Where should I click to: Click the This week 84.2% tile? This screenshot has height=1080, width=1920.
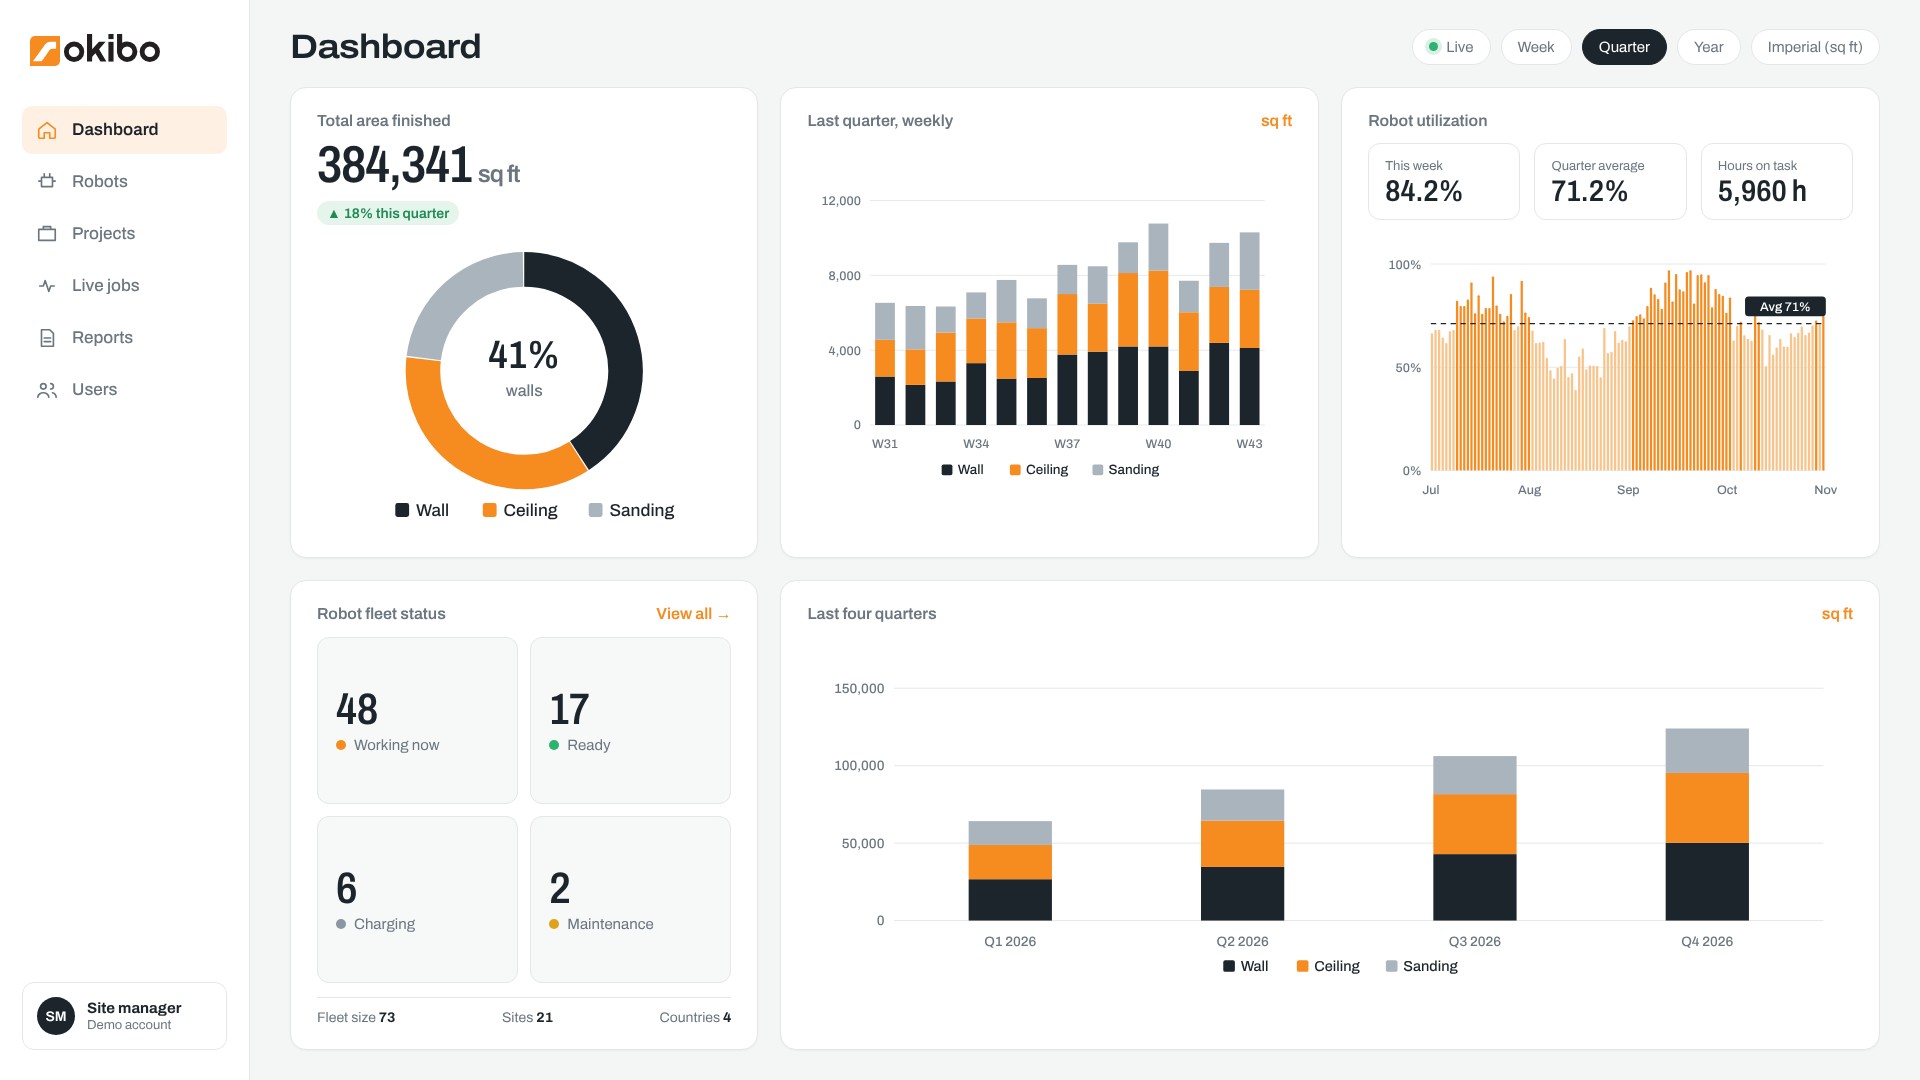coord(1444,182)
